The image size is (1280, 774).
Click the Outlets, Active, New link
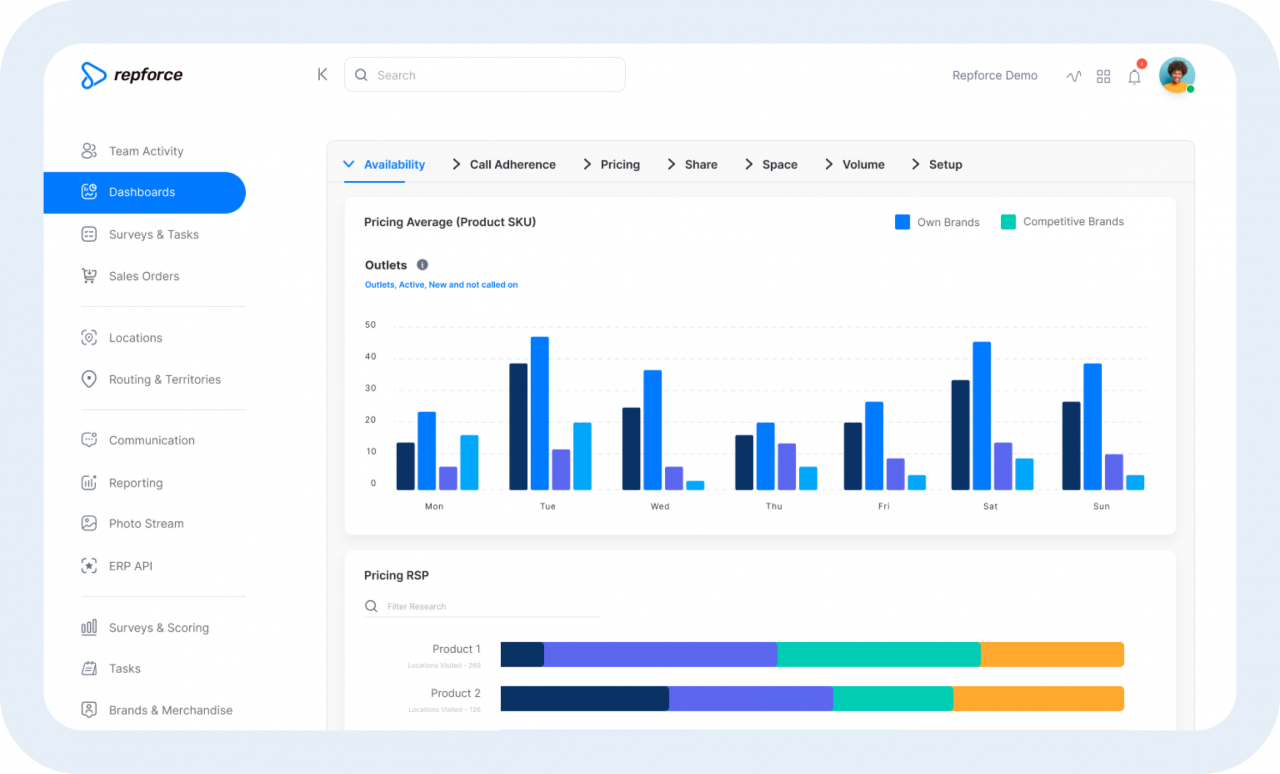tap(441, 284)
